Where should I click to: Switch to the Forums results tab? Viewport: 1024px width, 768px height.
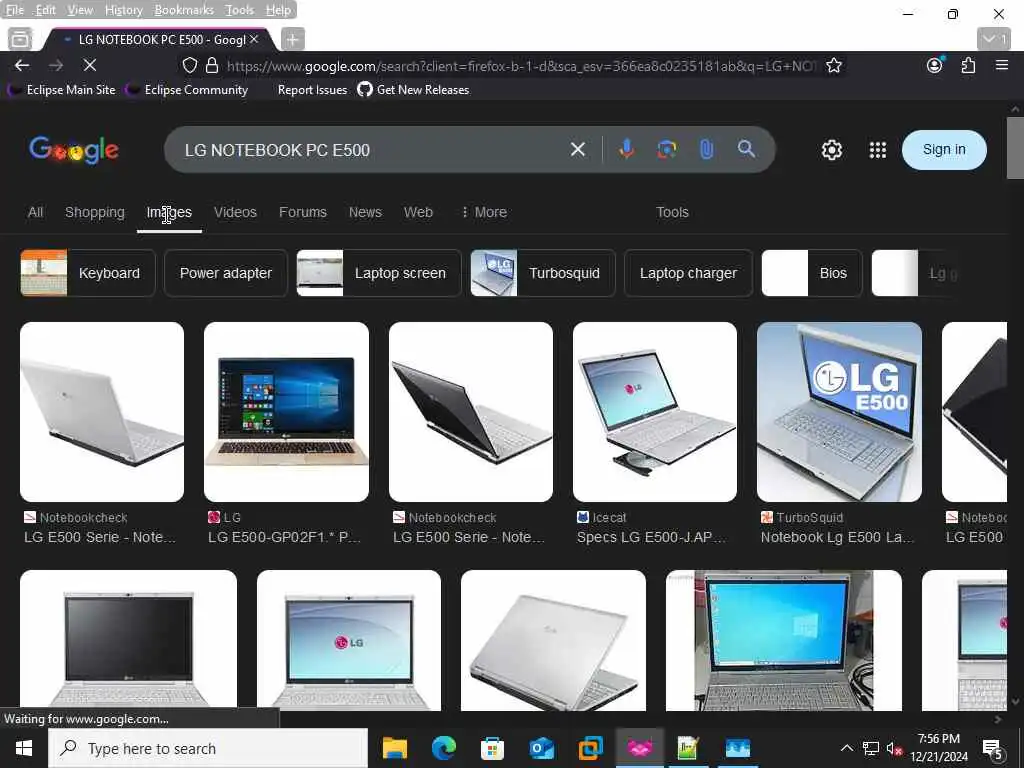pyautogui.click(x=302, y=212)
